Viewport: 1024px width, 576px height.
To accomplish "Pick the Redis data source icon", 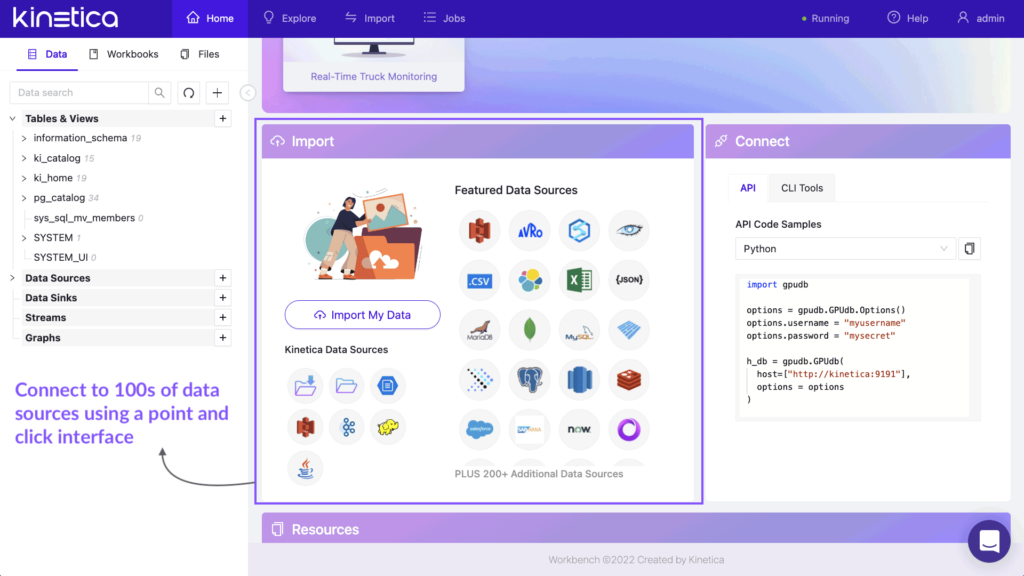I will click(629, 380).
